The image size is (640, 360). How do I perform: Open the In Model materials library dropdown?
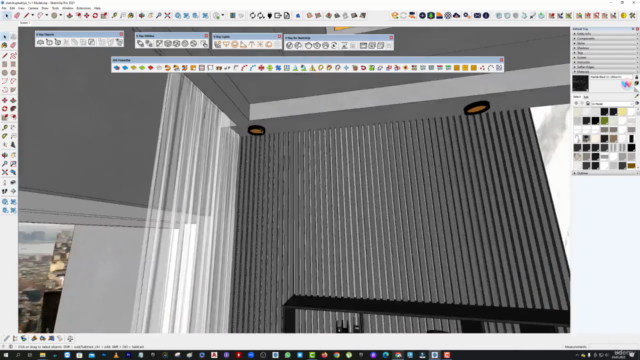coord(612,104)
